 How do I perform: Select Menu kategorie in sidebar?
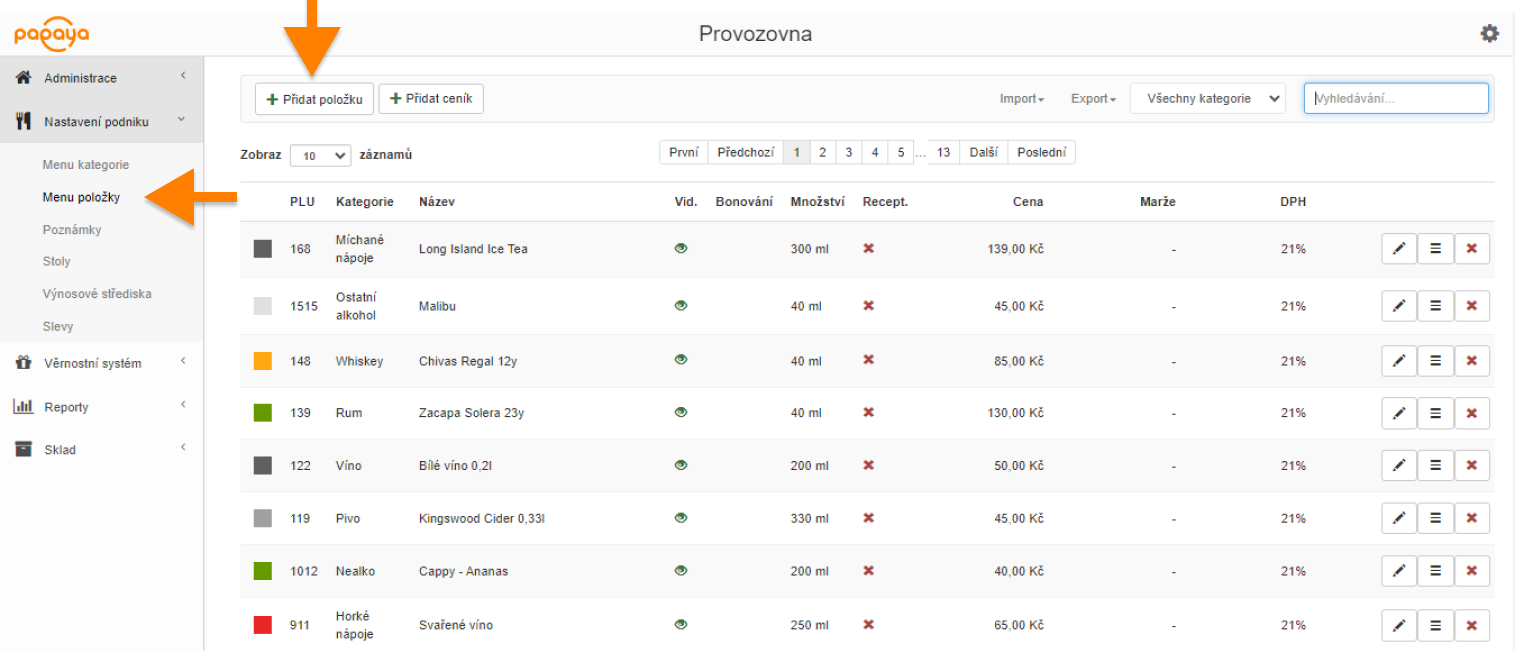(85, 165)
